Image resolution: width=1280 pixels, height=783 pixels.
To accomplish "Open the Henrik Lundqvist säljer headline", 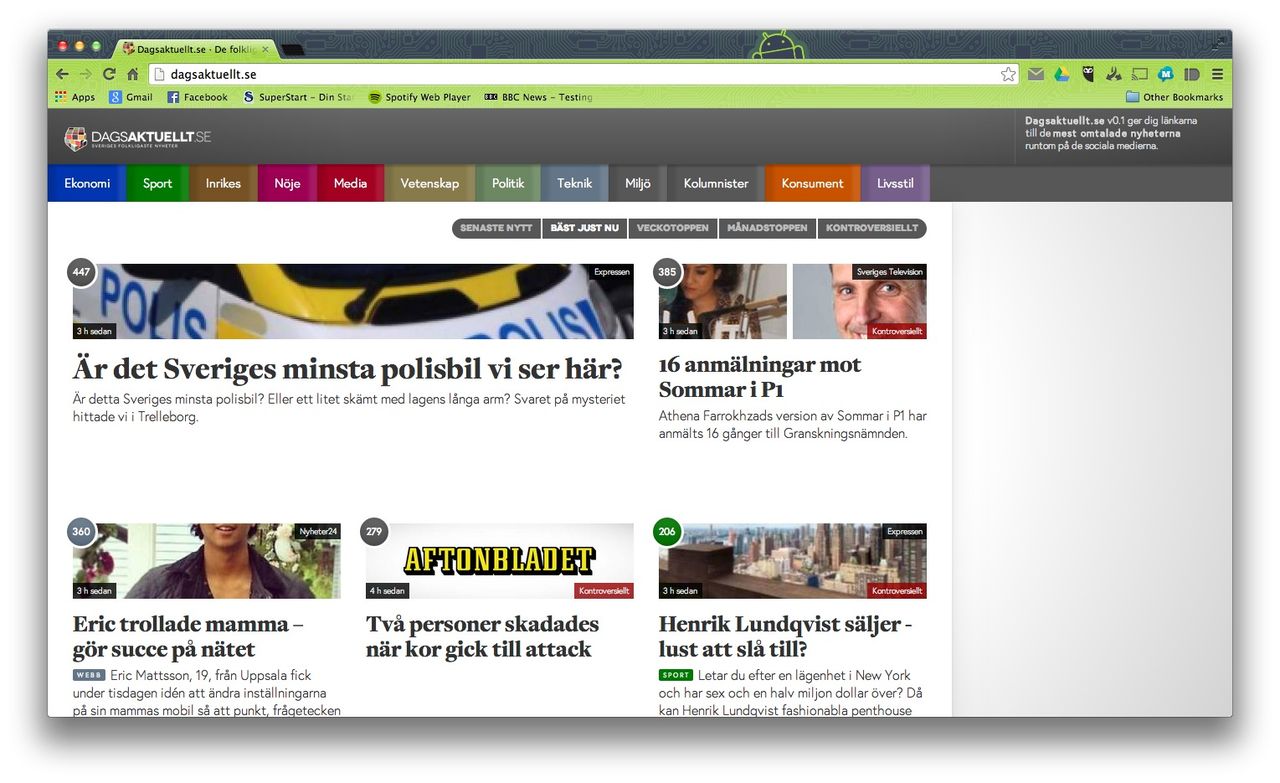I will 786,637.
